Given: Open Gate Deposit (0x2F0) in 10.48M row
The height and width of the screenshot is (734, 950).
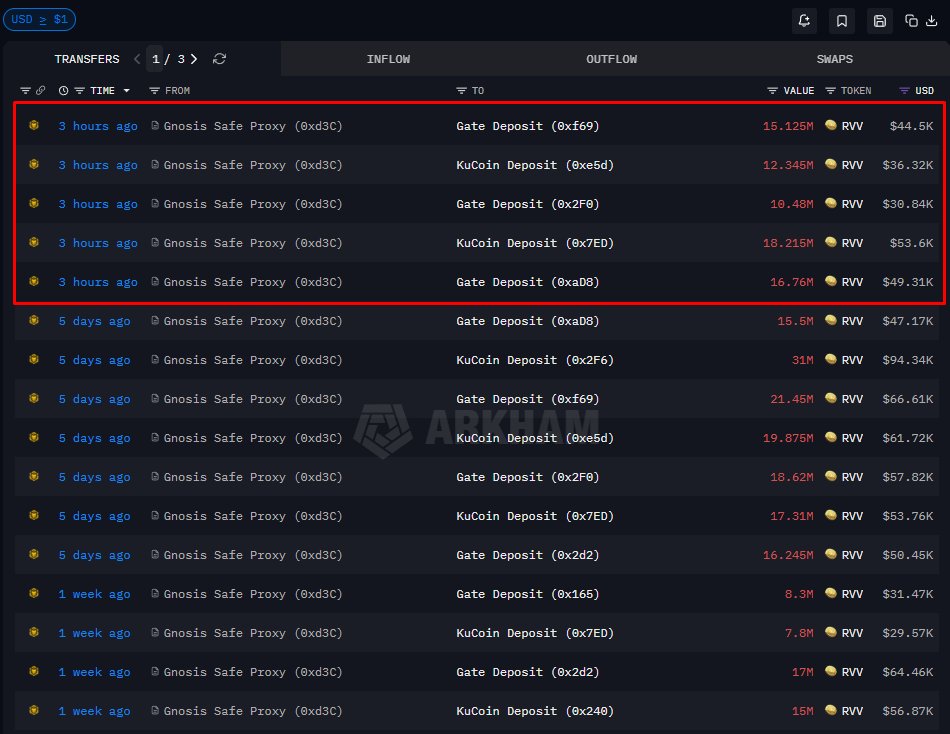Looking at the screenshot, I should pyautogui.click(x=528, y=204).
